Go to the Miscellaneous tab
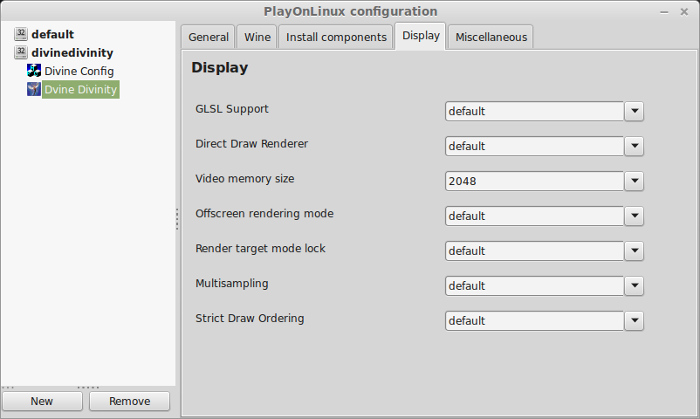The height and width of the screenshot is (419, 700). tap(491, 37)
